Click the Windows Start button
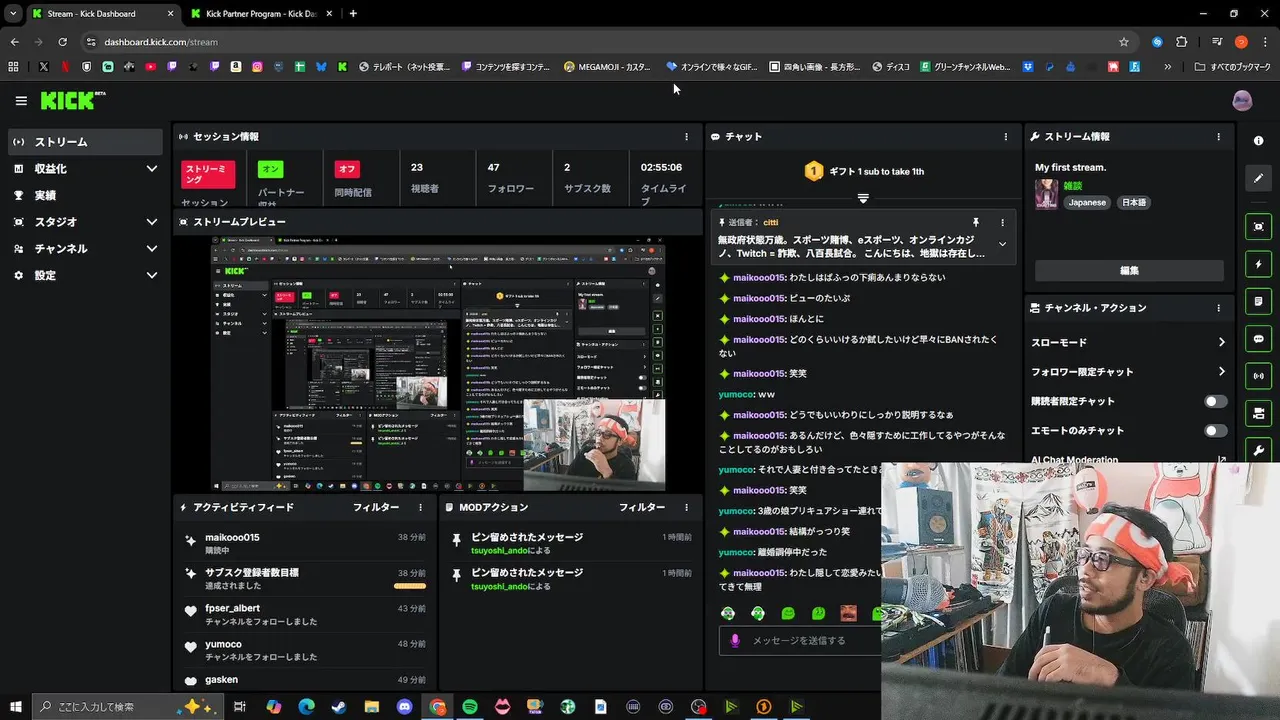 click(x=15, y=707)
